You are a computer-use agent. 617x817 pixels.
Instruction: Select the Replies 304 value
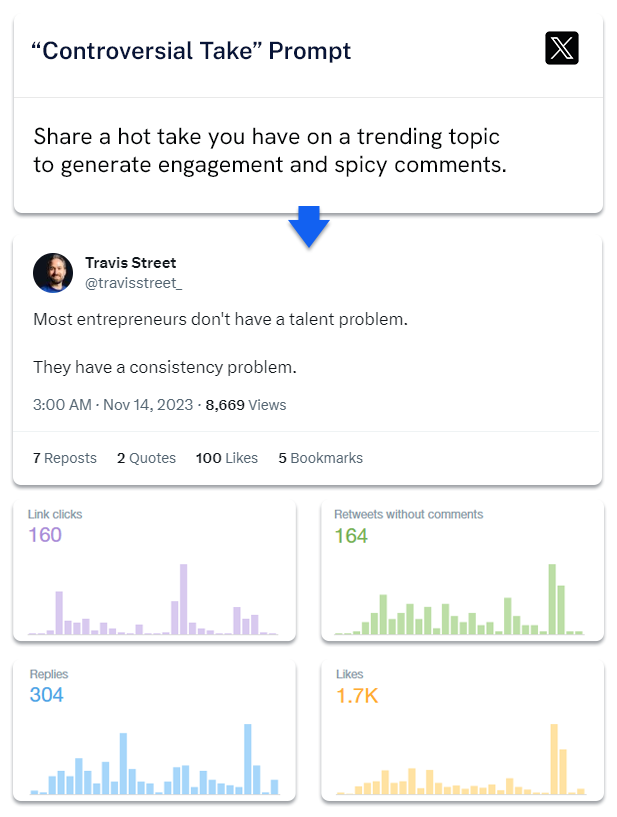[x=46, y=695]
